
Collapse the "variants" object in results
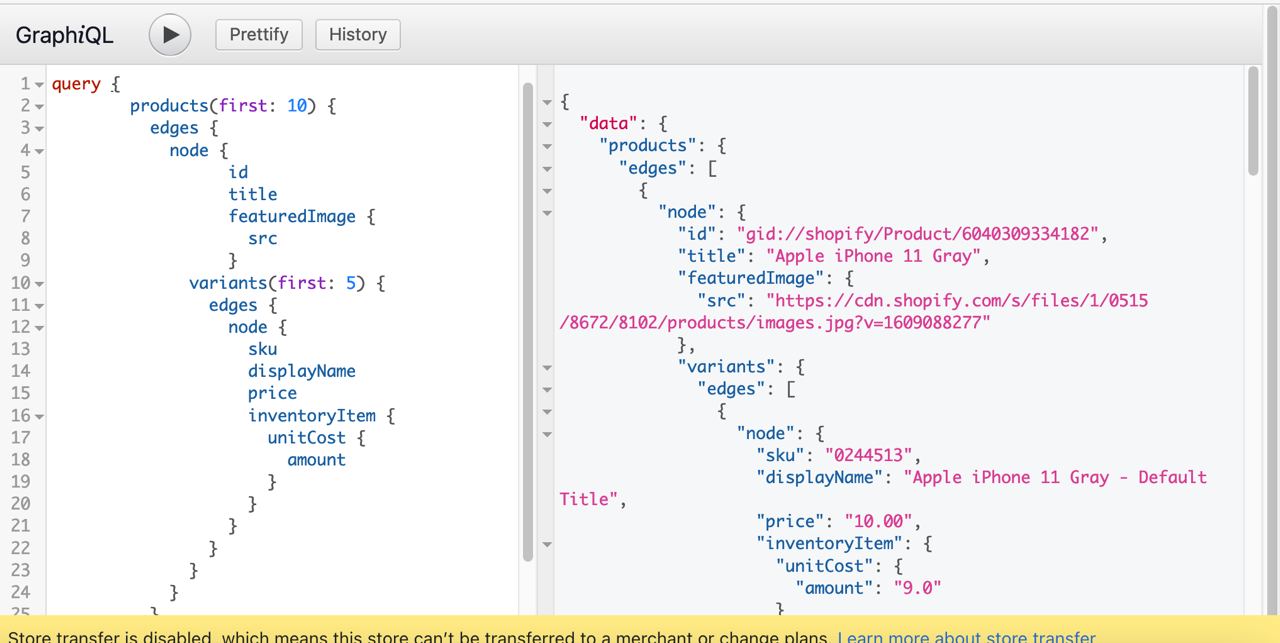[x=547, y=367]
